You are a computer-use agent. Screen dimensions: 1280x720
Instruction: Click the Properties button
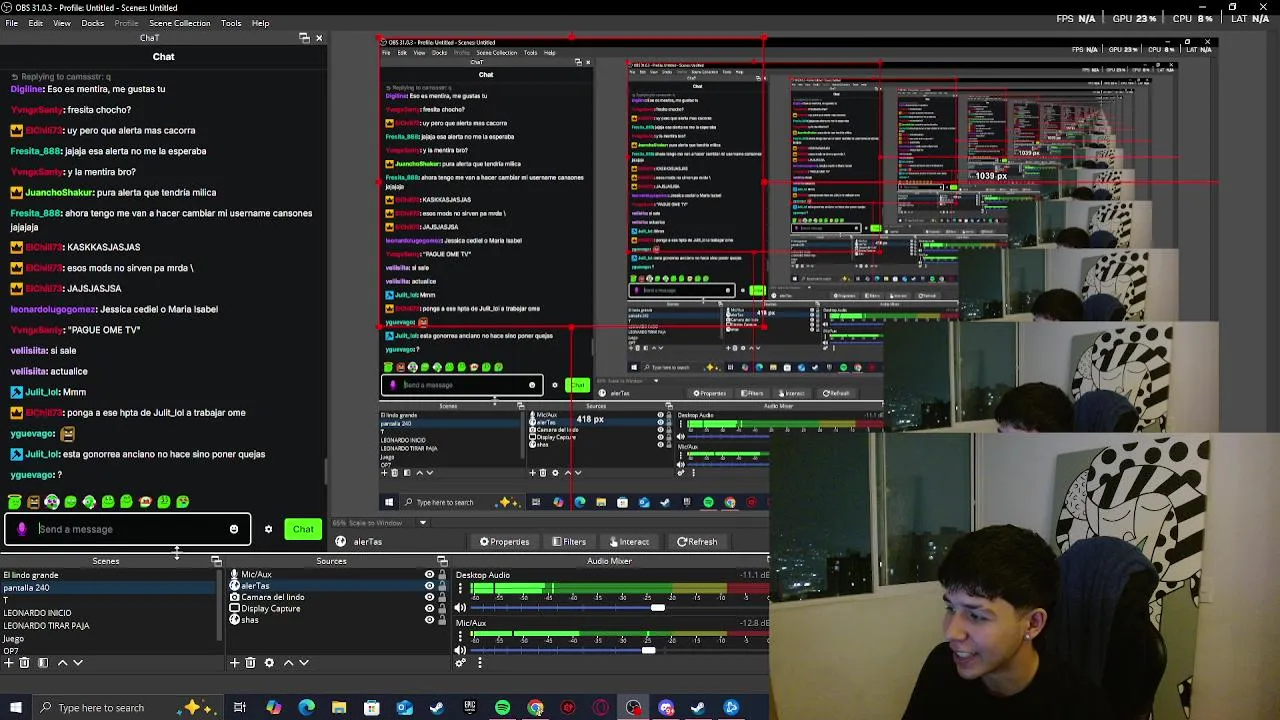504,542
